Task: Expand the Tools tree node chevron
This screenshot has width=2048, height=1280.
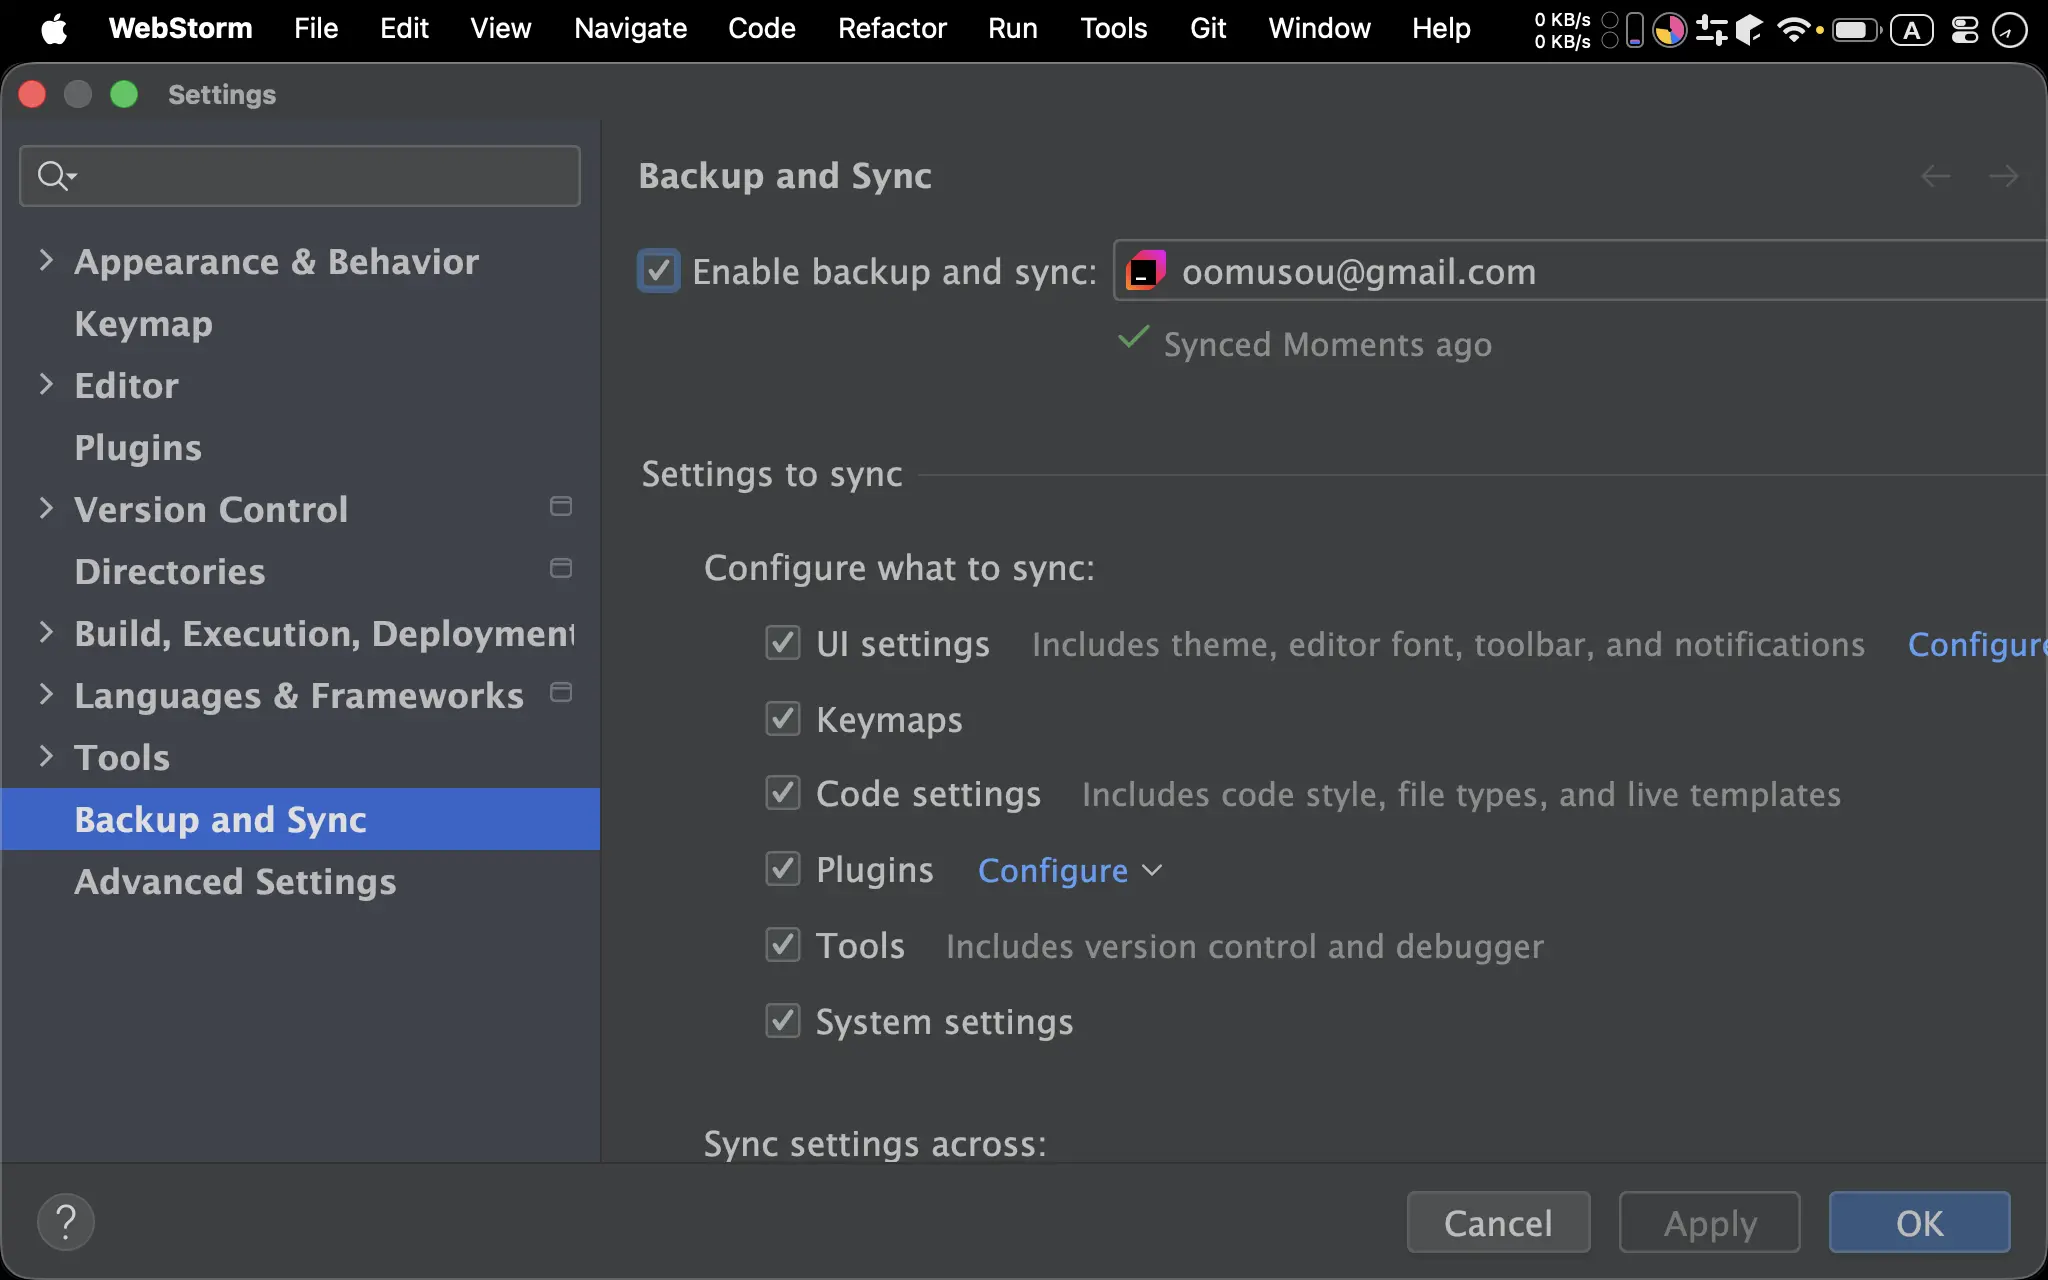Action: [46, 757]
